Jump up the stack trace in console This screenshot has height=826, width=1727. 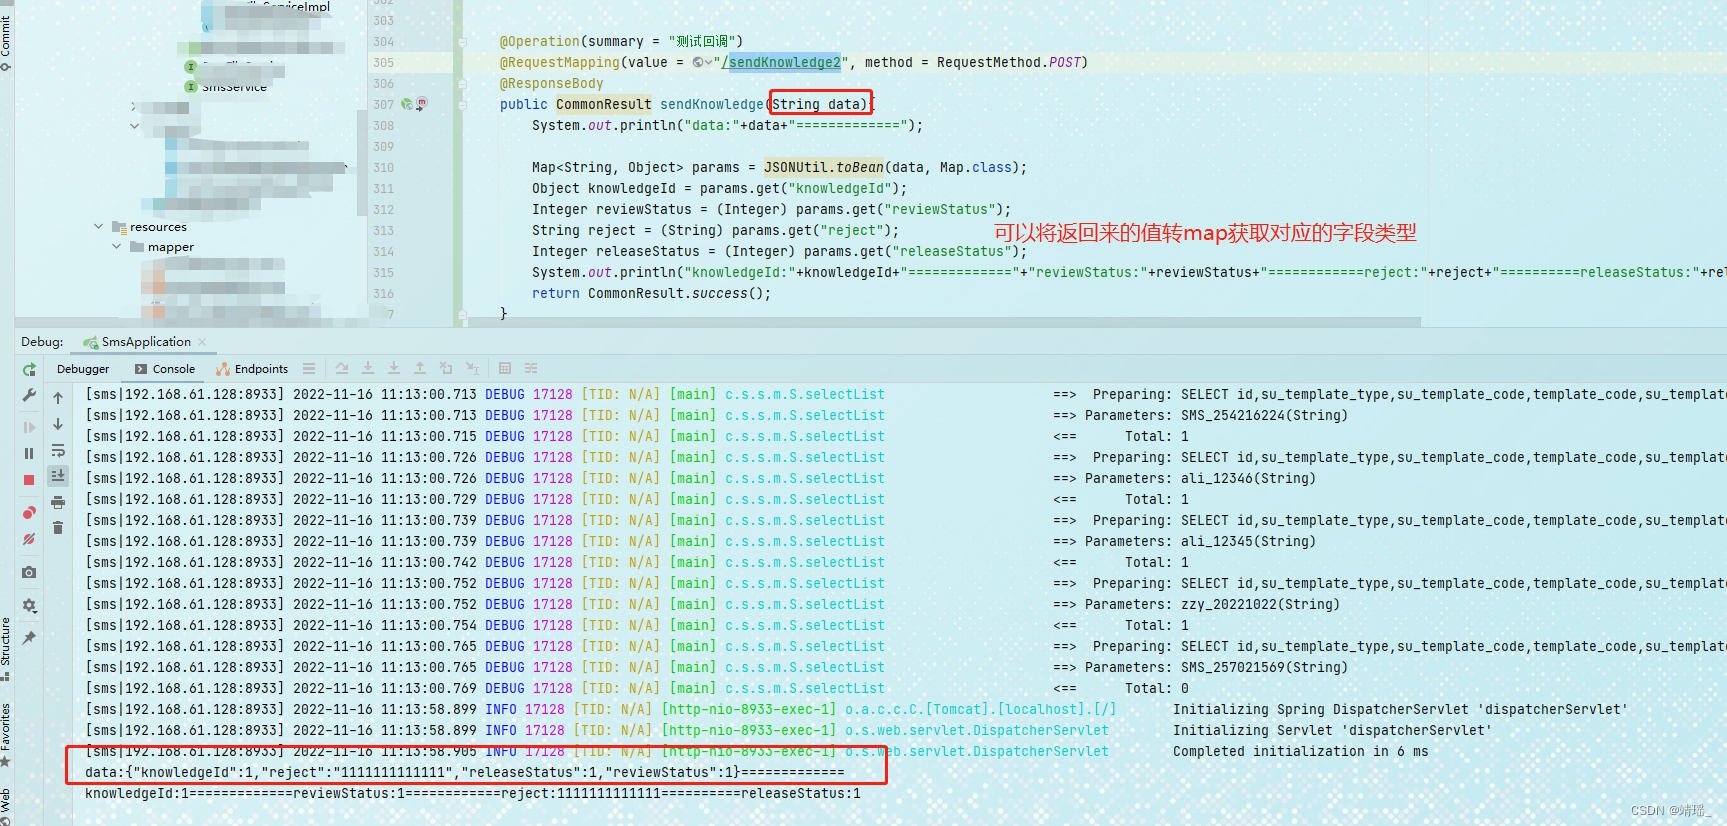(x=58, y=397)
